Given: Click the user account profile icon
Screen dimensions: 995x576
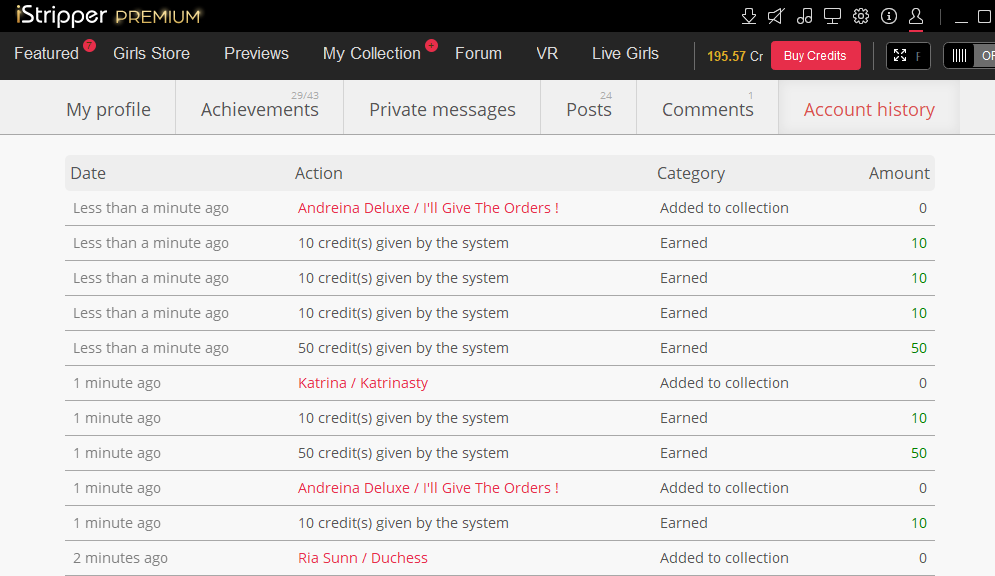Looking at the screenshot, I should [915, 16].
